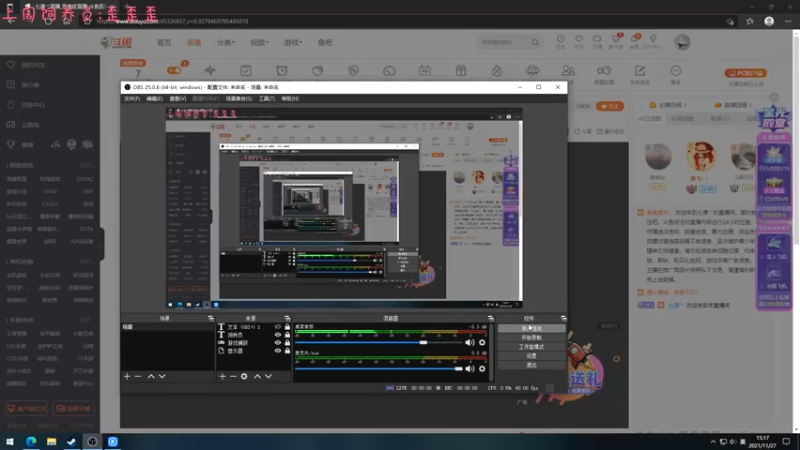Open OBS 文件(F) menu

[x=132, y=98]
